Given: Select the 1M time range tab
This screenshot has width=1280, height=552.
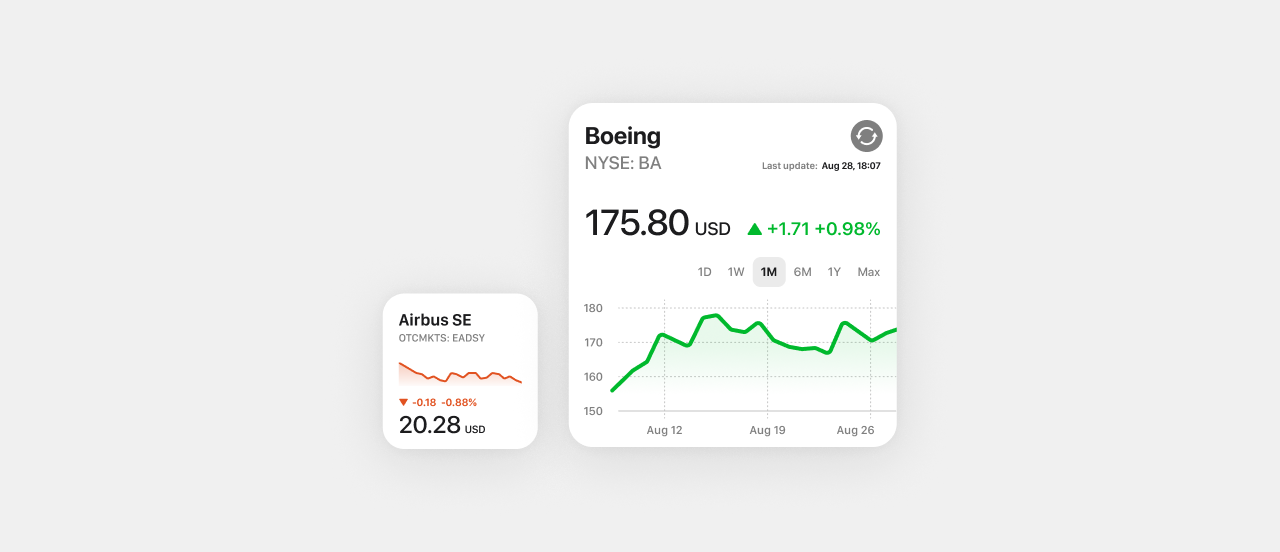Looking at the screenshot, I should 769,272.
